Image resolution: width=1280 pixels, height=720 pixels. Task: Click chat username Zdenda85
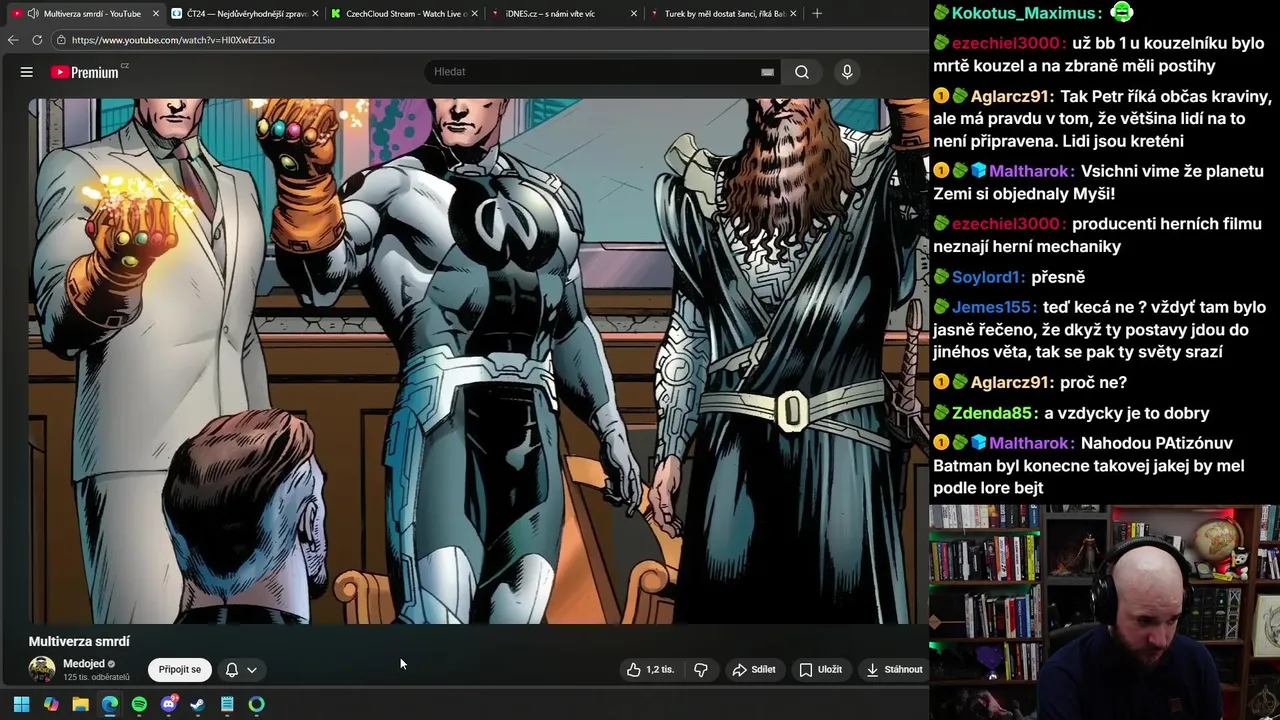pos(992,413)
